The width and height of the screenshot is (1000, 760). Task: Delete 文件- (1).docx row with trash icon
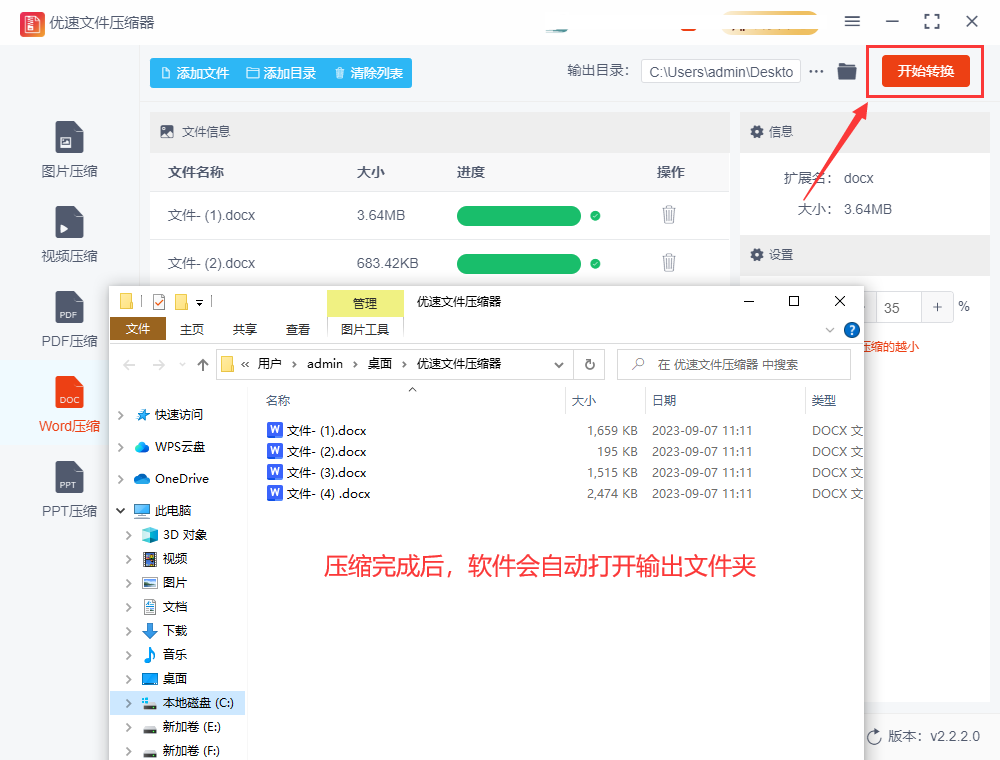point(668,215)
